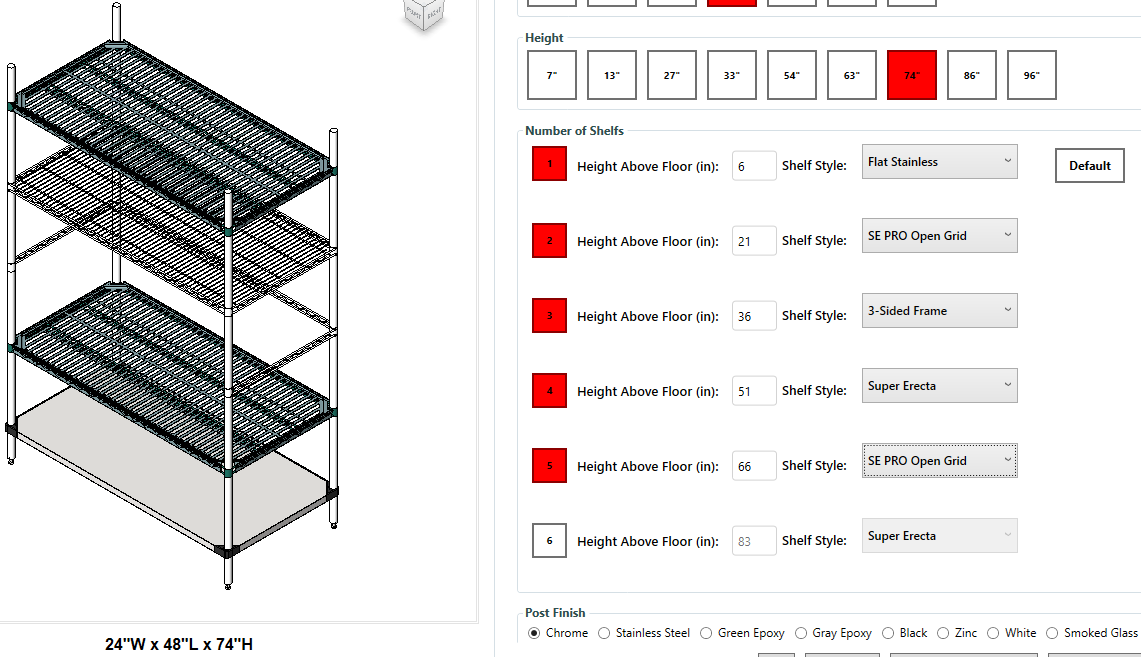The image size is (1141, 657).
Task: Select the red shelf 5 badge
Action: click(x=548, y=465)
